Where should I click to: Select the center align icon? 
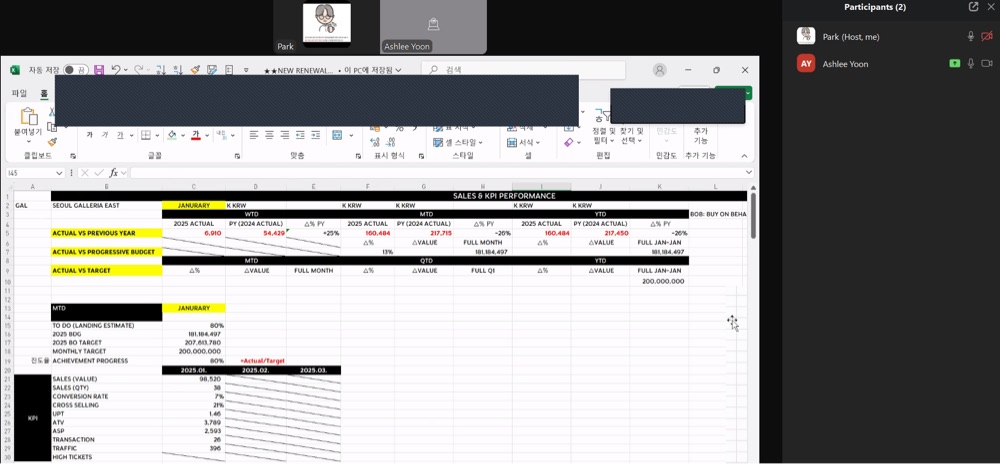[x=269, y=135]
